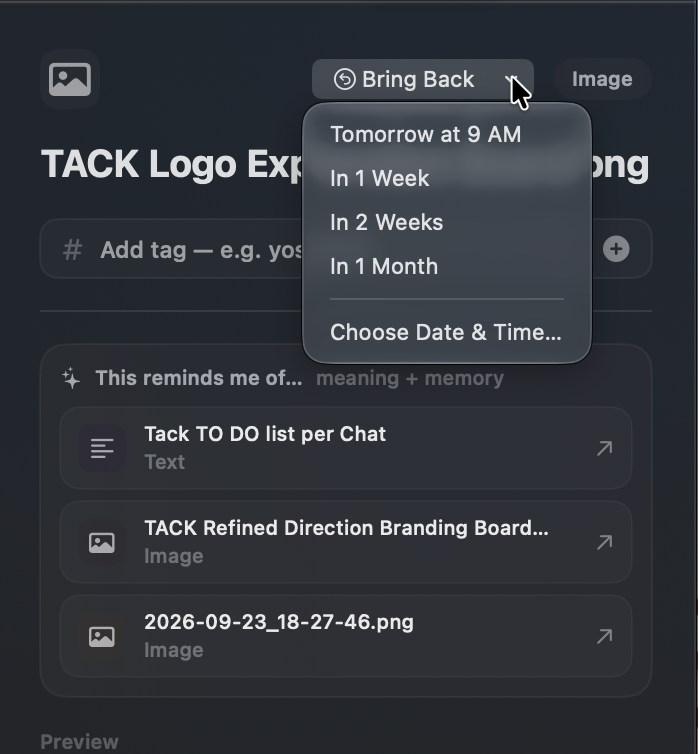Pick In 1 Month reminder option
Viewport: 698px width, 754px height.
tap(384, 266)
